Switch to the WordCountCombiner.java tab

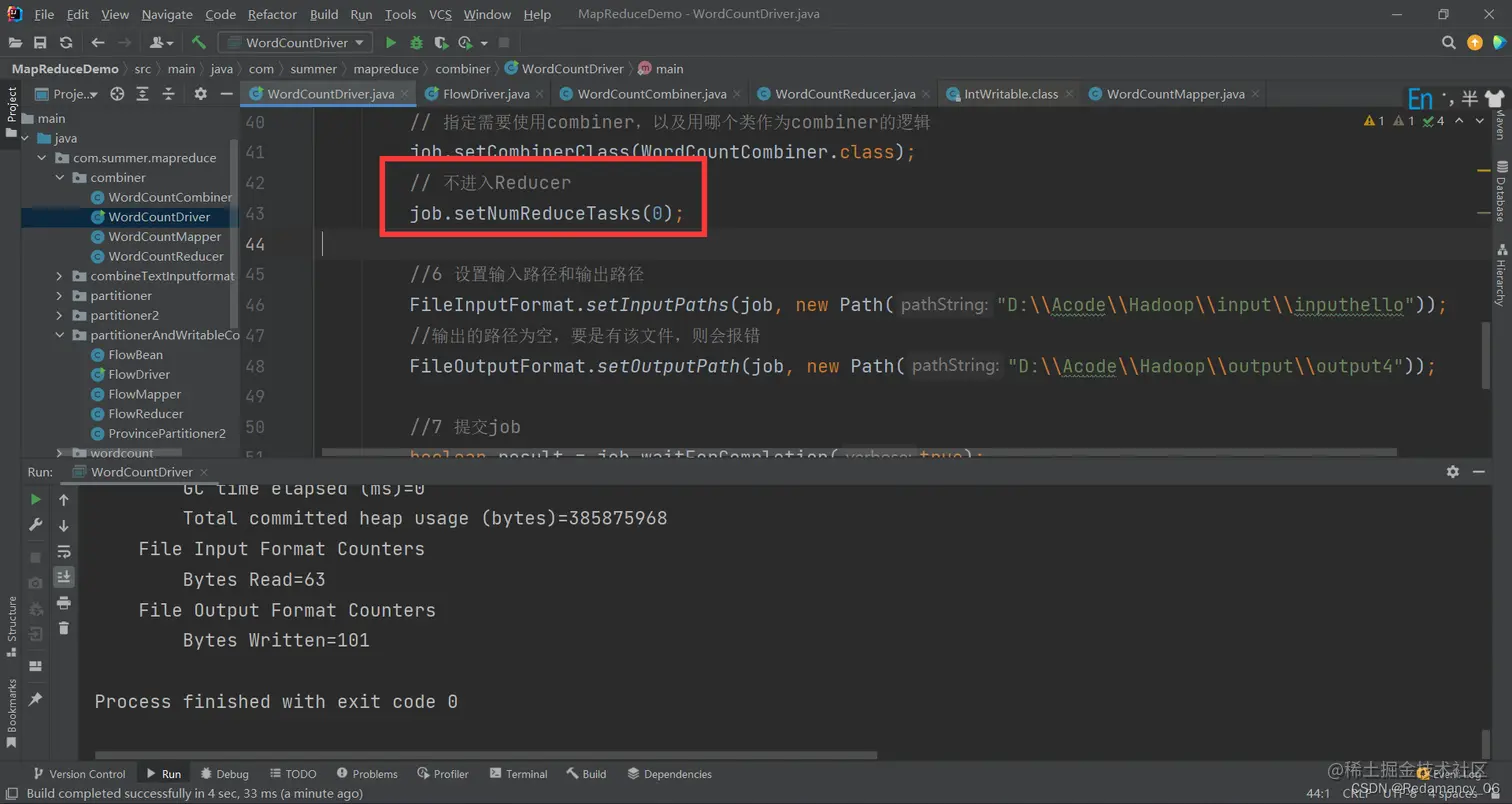point(651,94)
